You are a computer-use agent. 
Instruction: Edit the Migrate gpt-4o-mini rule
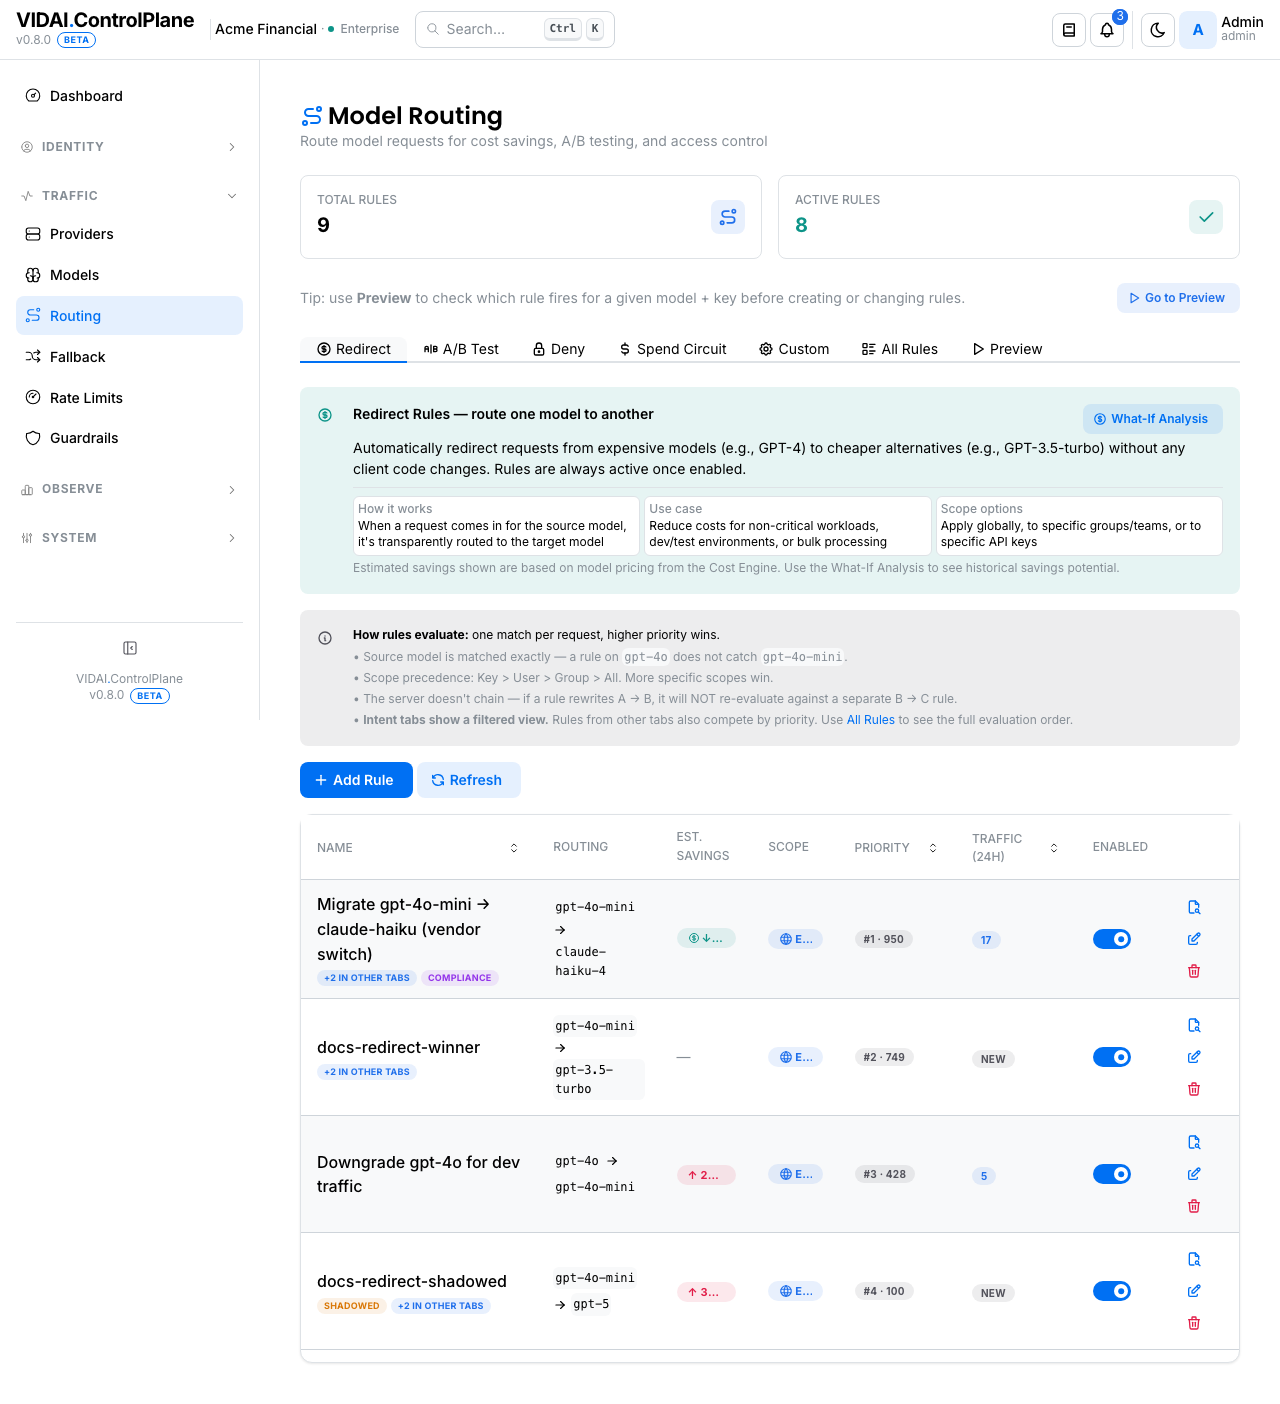pos(1194,939)
